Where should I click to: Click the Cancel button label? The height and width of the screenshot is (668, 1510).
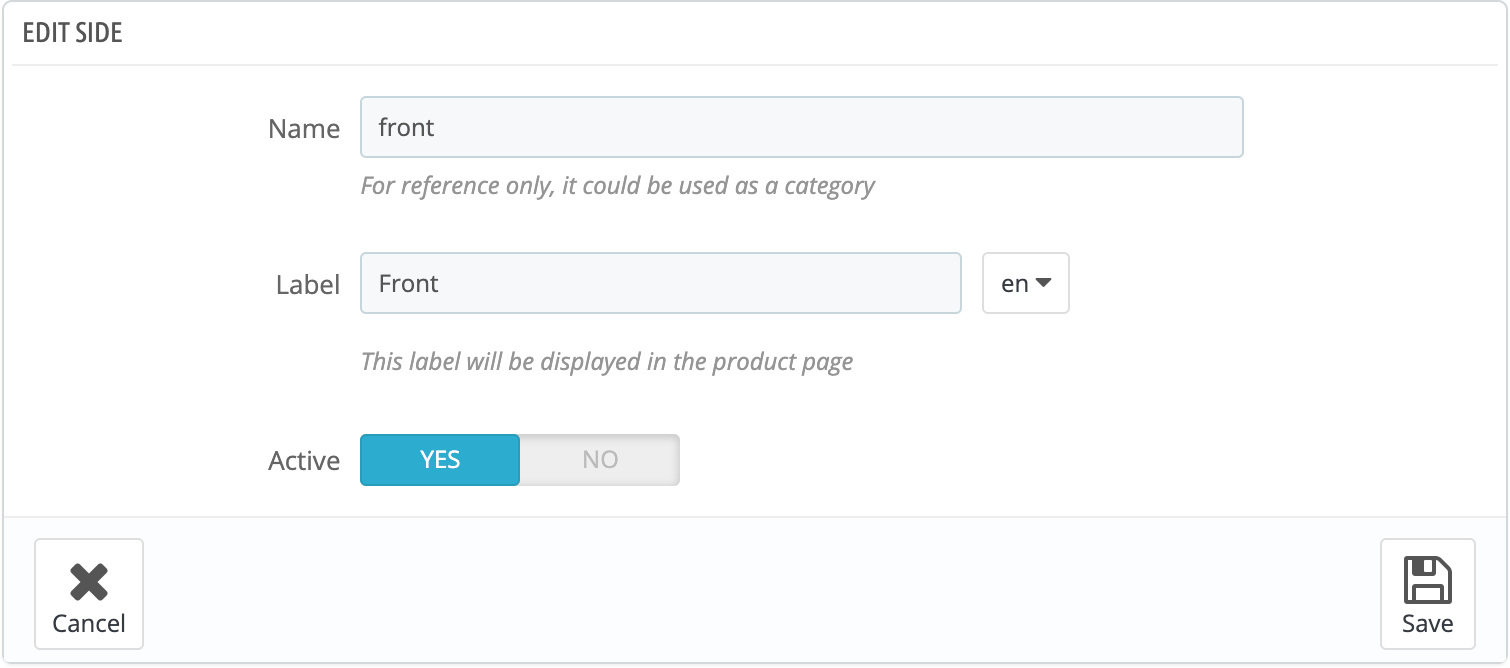[x=89, y=624]
